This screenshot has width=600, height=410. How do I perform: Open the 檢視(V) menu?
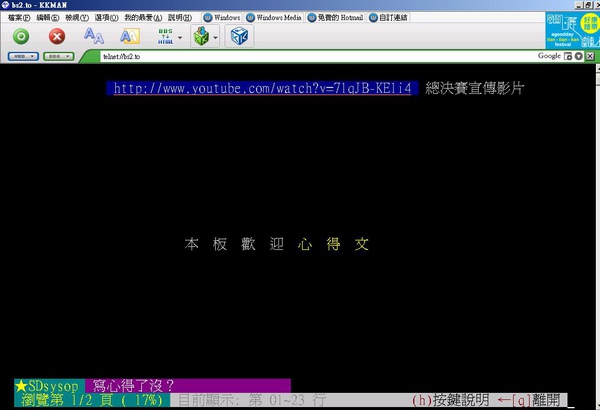point(77,18)
